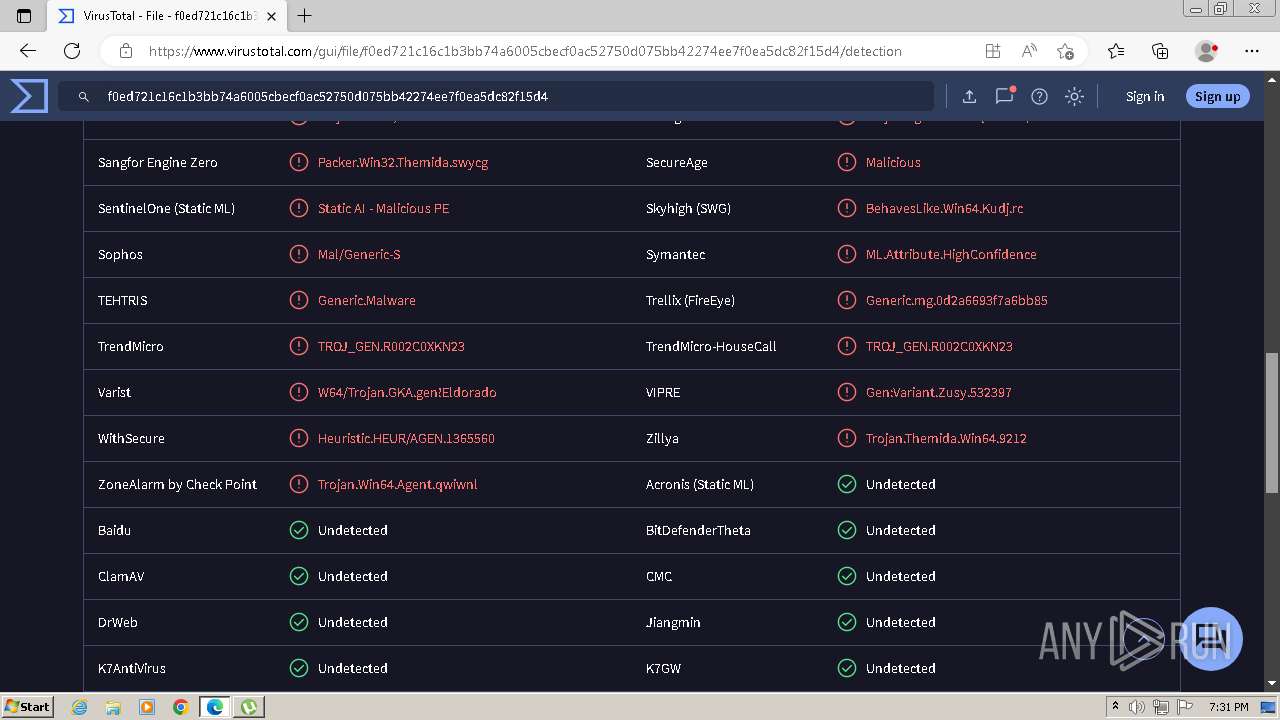This screenshot has height=720, width=1280.
Task: Click BehavesLike.Win64.Kudj.rc result
Action: pyautogui.click(x=944, y=208)
